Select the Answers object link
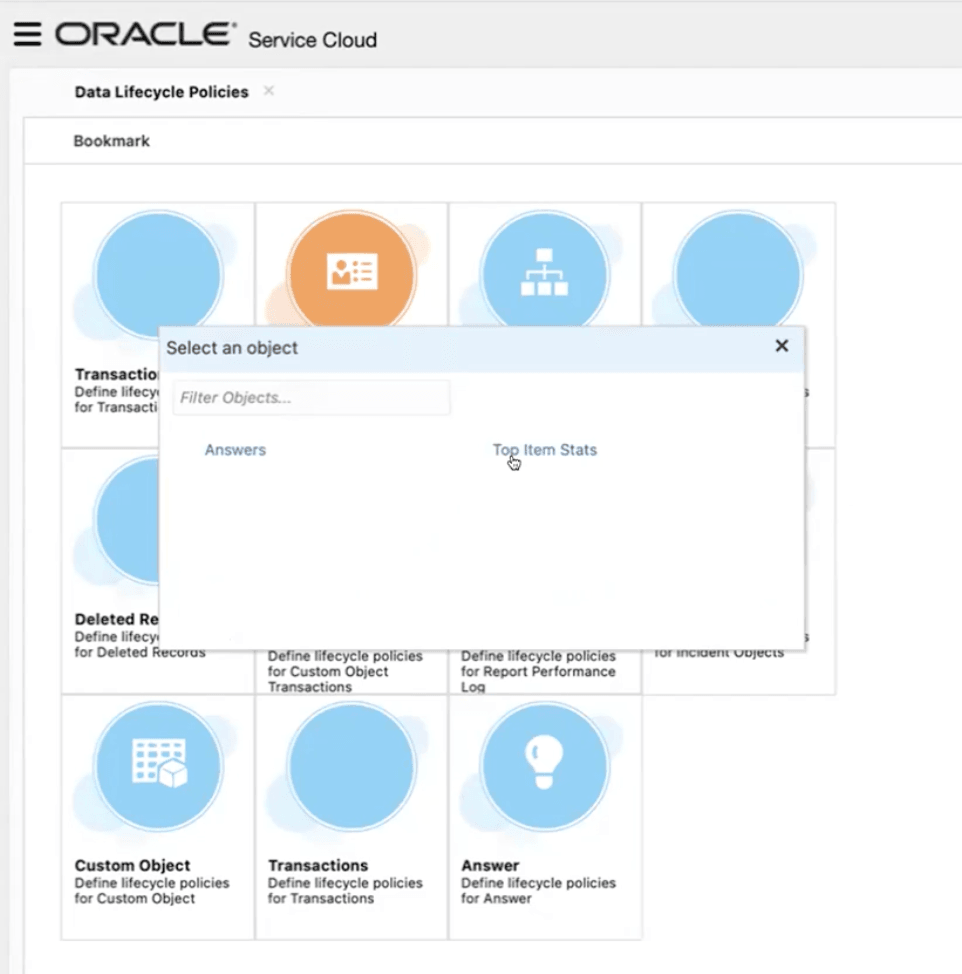The image size is (962, 974). [235, 450]
